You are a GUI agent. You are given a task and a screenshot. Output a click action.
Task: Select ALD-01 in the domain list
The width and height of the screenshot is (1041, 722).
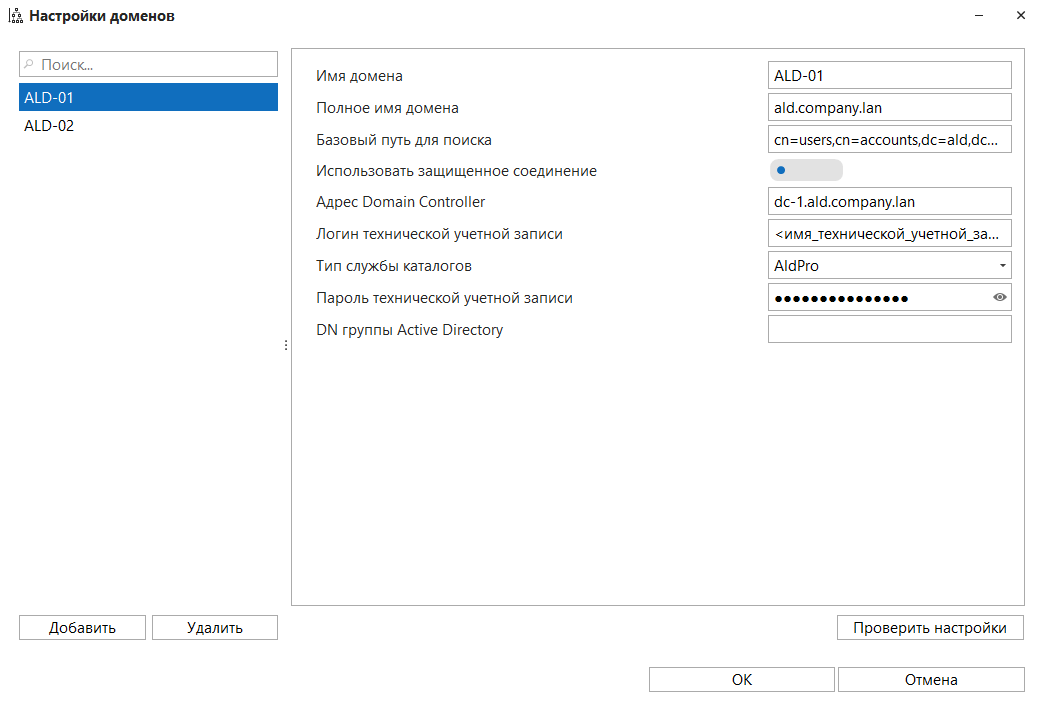coord(148,98)
